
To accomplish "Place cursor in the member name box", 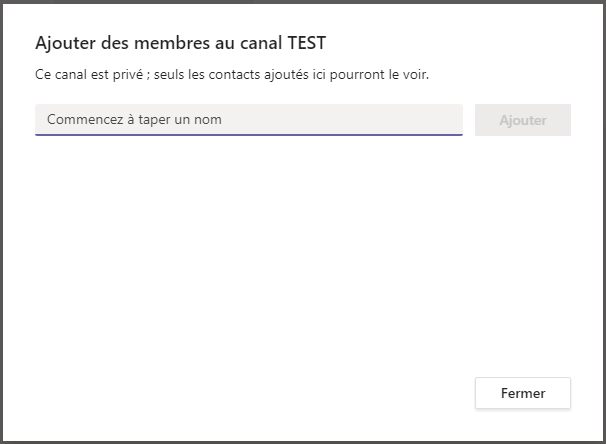I will pos(248,120).
